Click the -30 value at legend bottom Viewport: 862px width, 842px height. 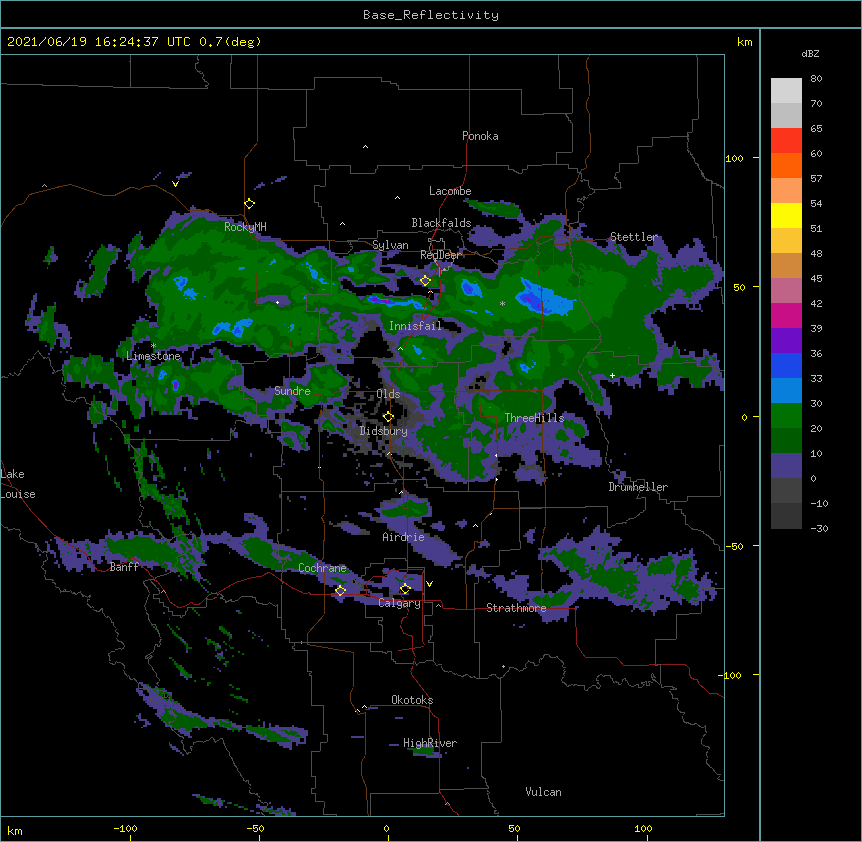819,528
